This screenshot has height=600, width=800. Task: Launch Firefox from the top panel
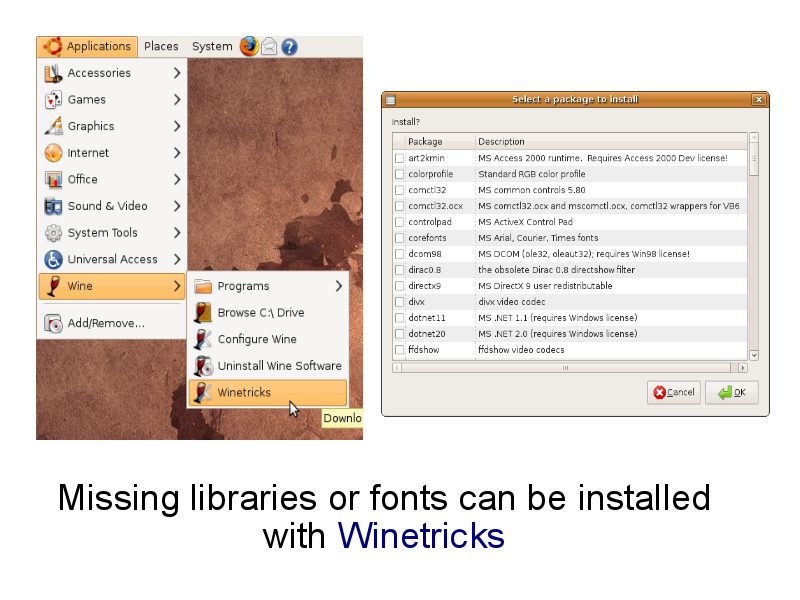[x=249, y=46]
